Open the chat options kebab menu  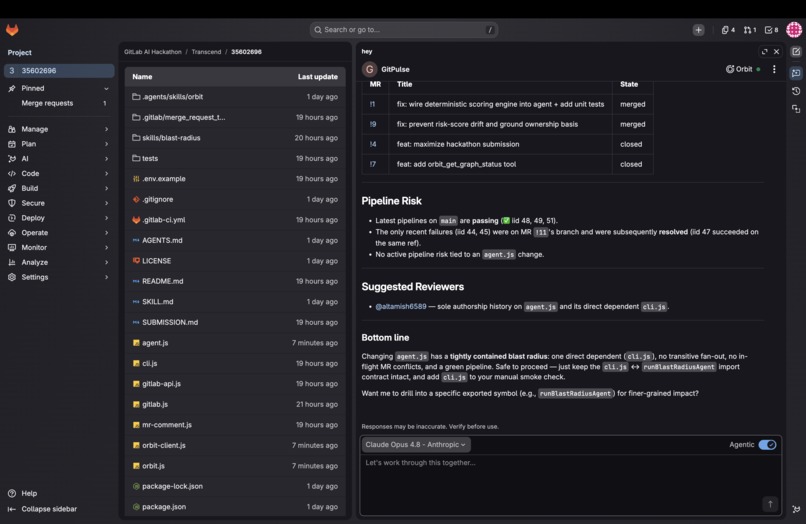(x=774, y=69)
